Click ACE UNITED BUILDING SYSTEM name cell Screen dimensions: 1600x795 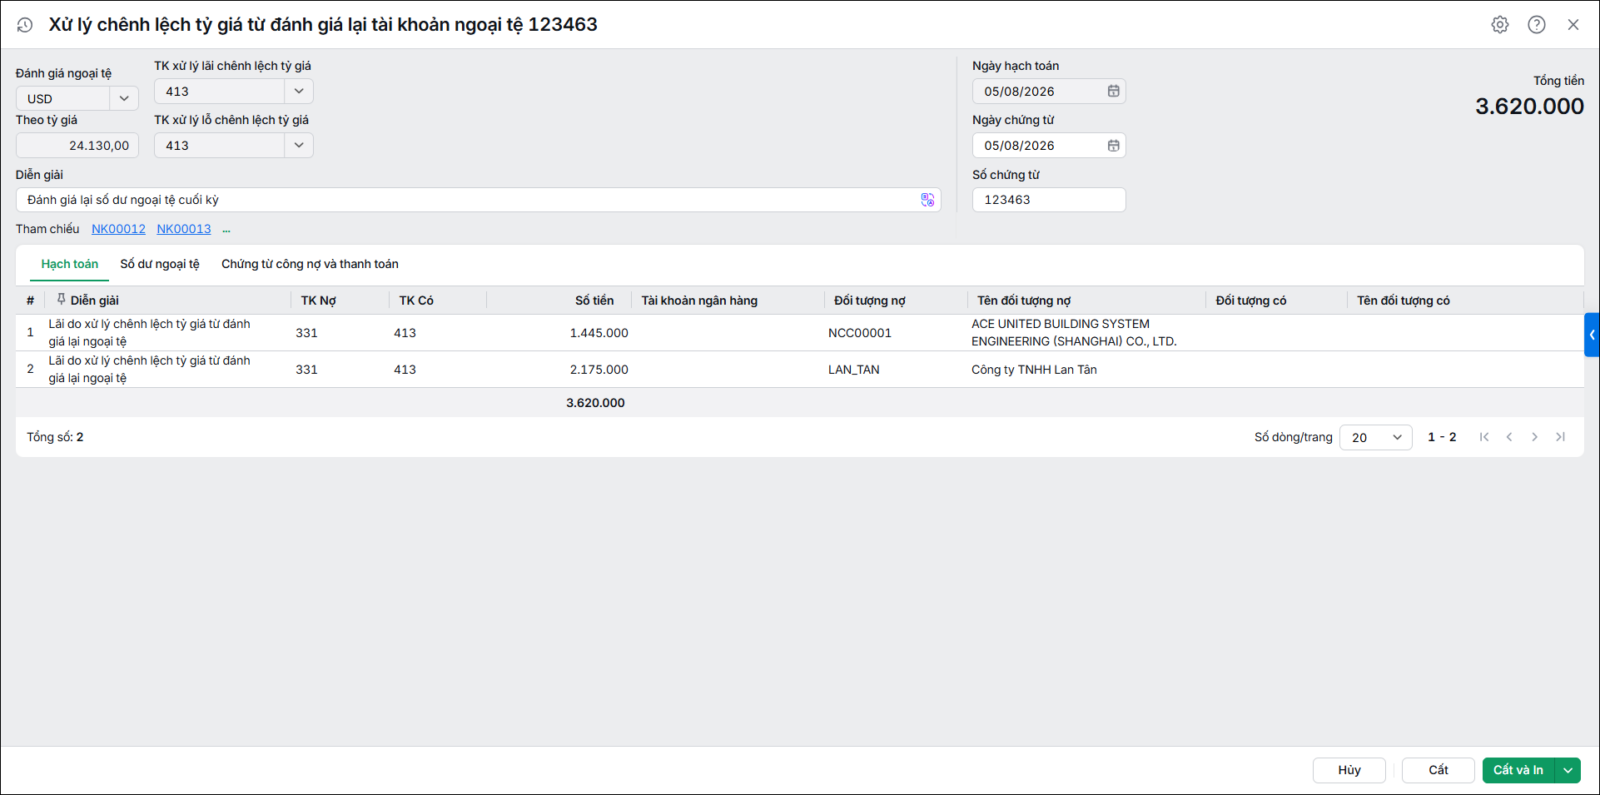click(1074, 333)
